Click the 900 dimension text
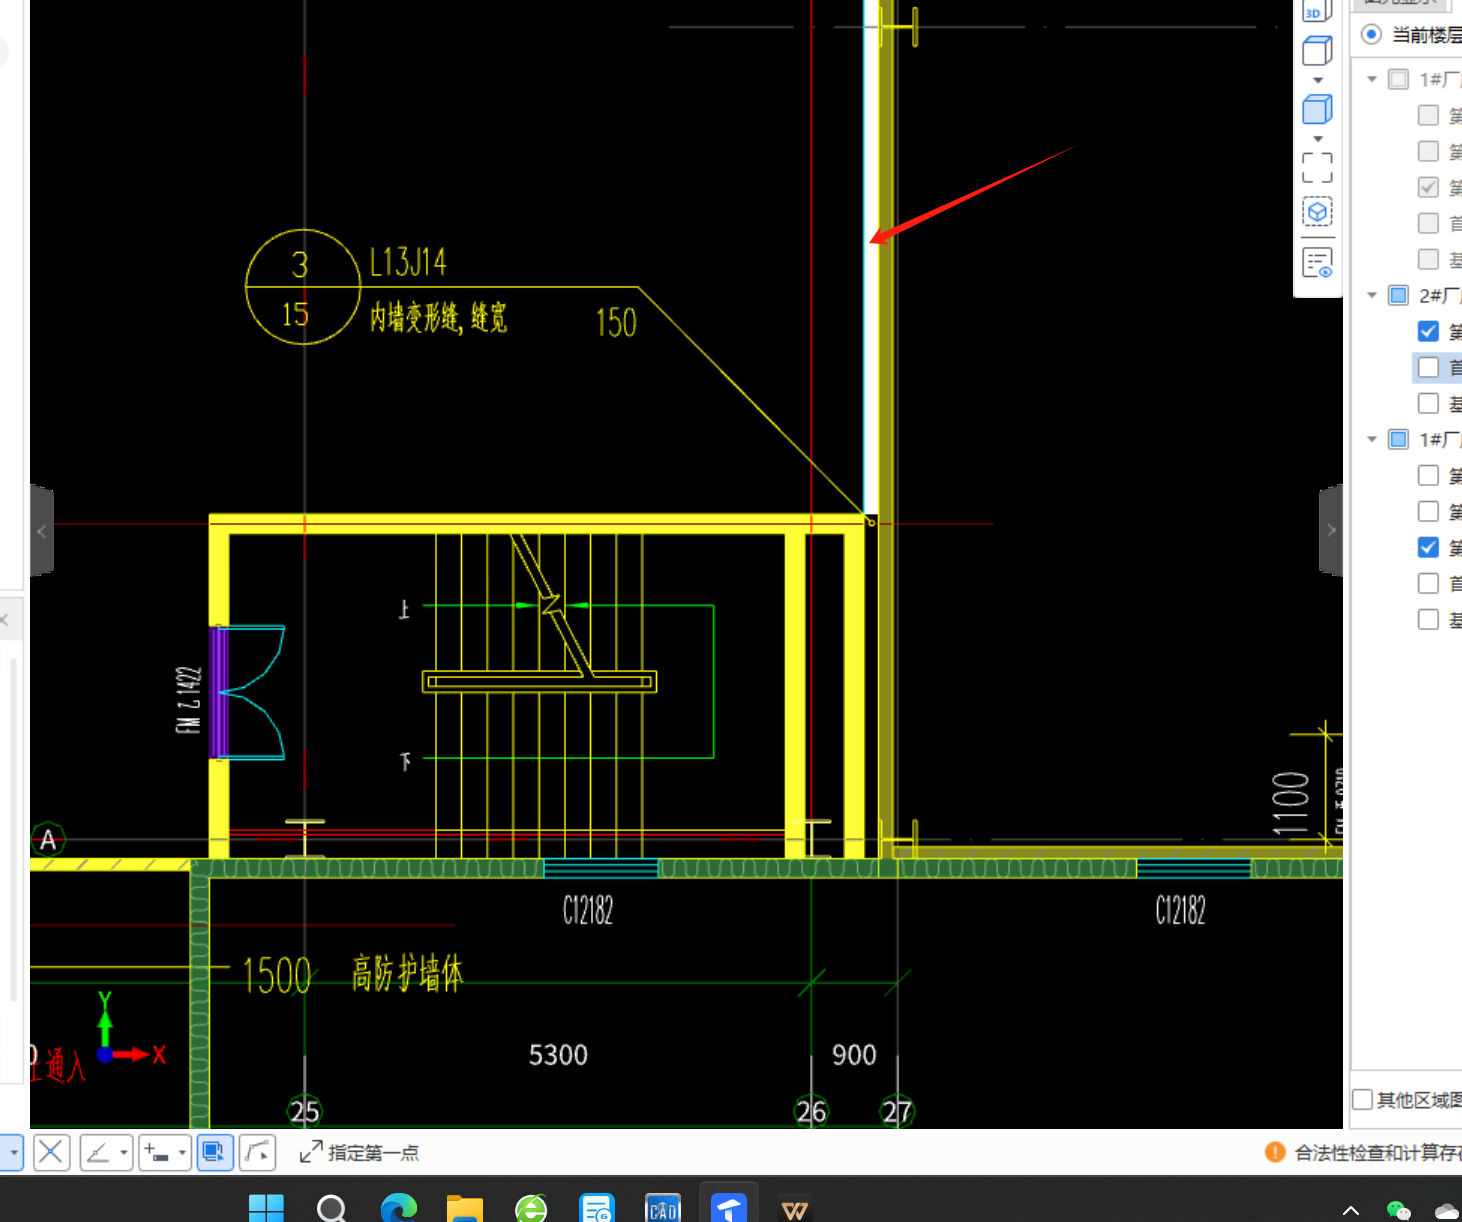 pyautogui.click(x=854, y=1055)
